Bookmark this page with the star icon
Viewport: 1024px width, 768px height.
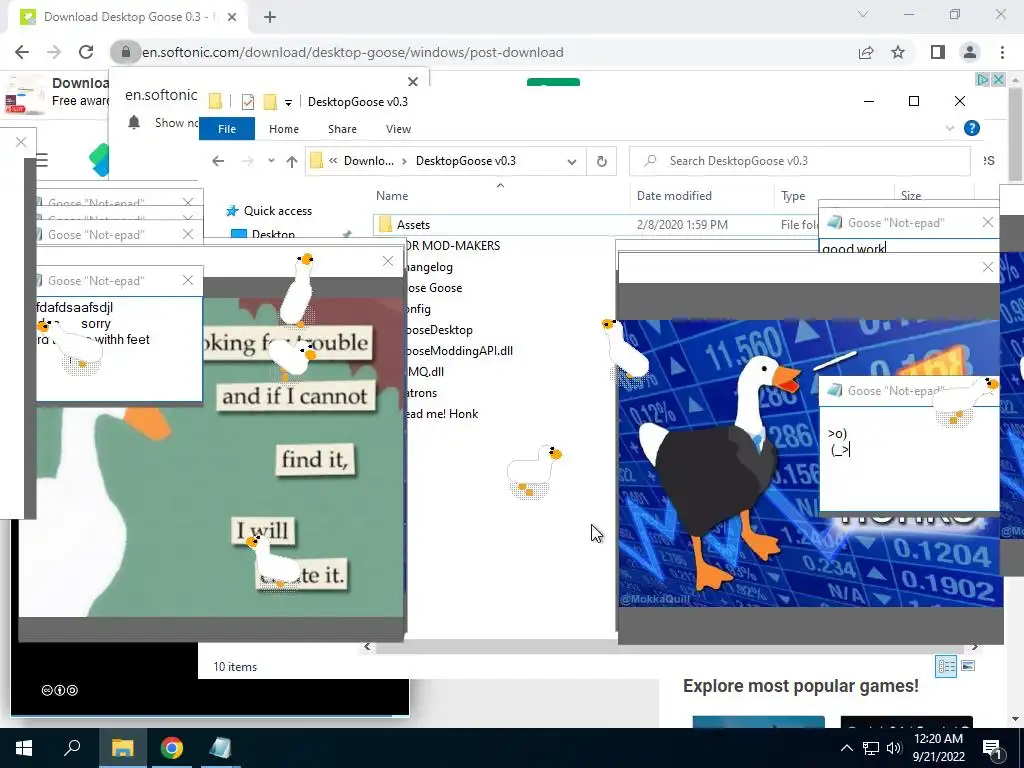point(898,52)
